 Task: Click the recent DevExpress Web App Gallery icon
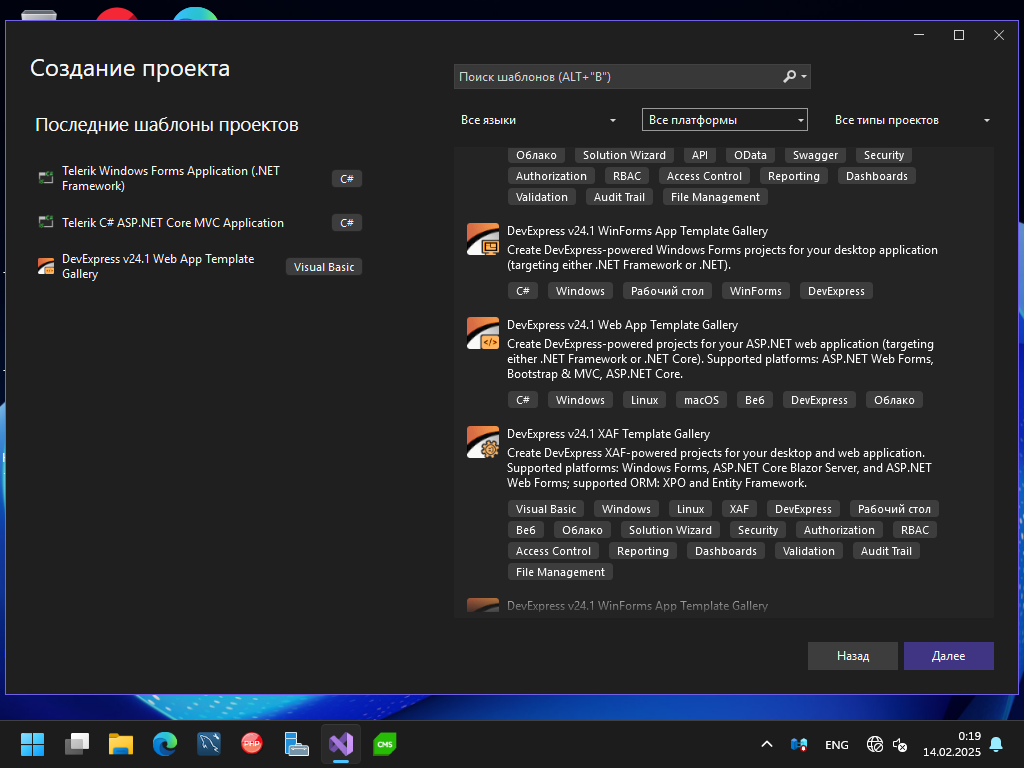pos(46,266)
